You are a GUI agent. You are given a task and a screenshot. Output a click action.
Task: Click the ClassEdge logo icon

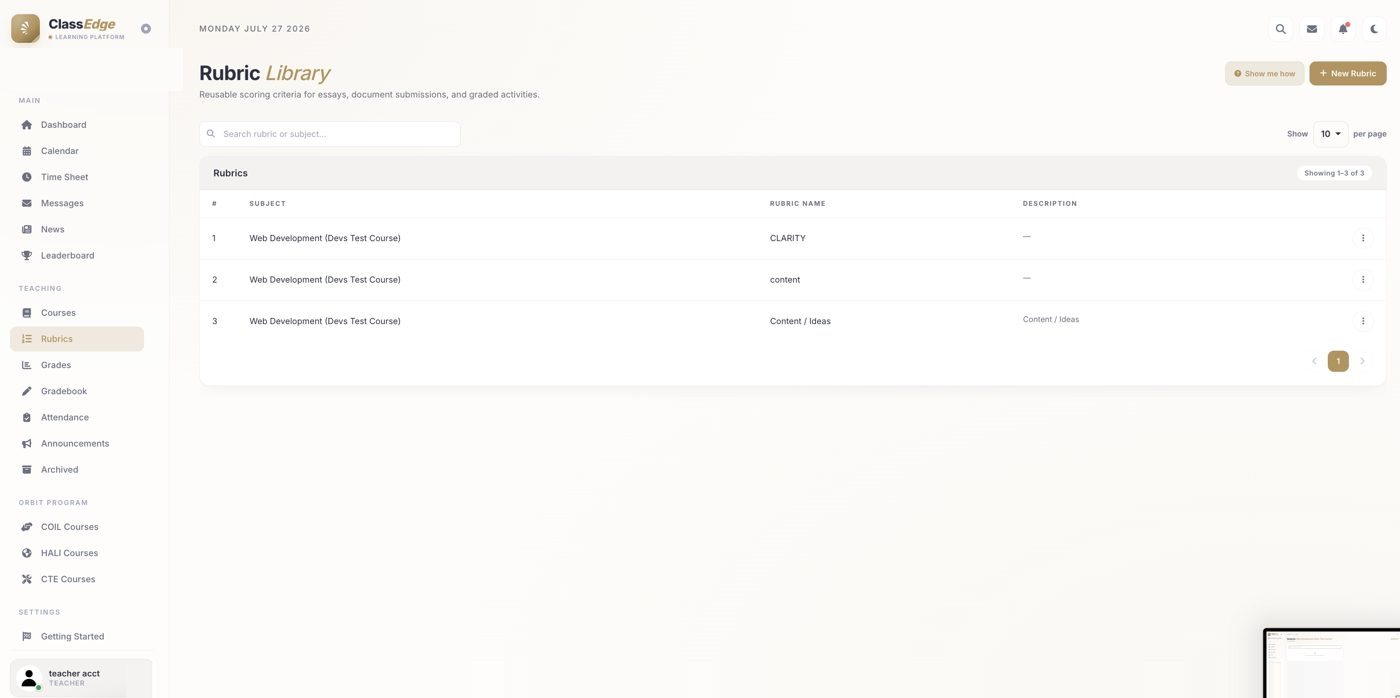click(25, 29)
